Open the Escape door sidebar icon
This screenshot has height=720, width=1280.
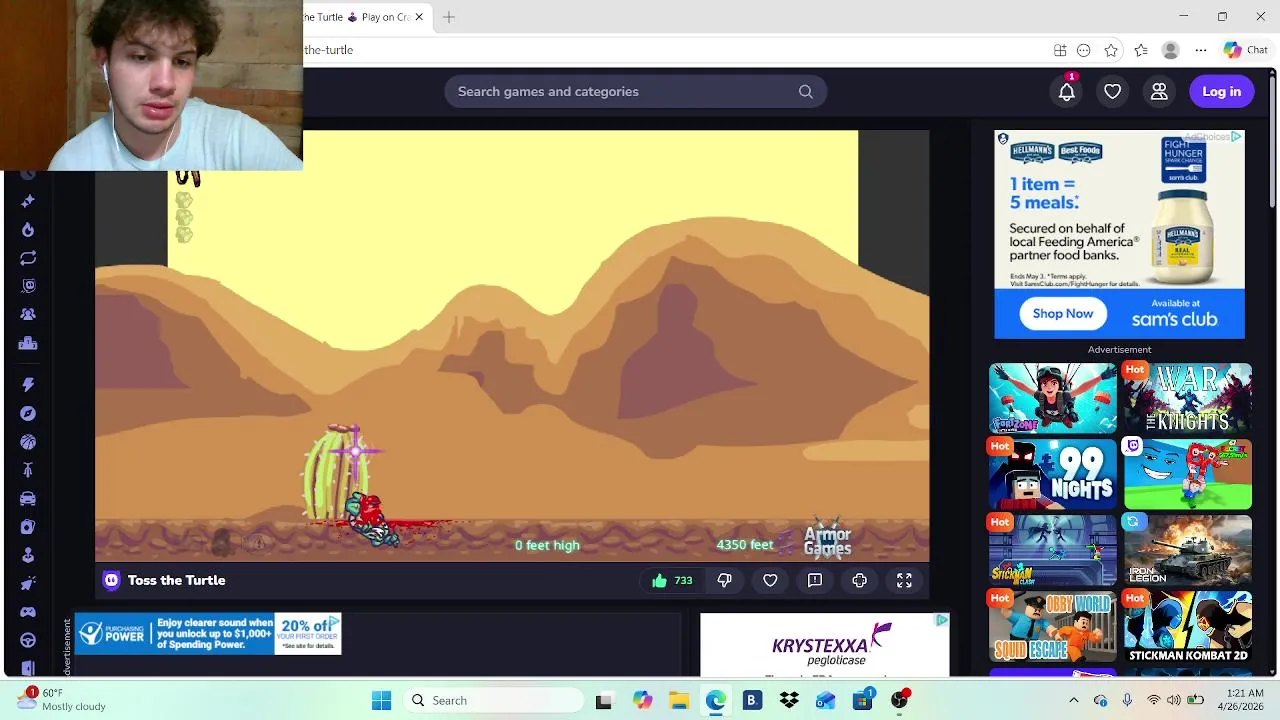[x=28, y=667]
